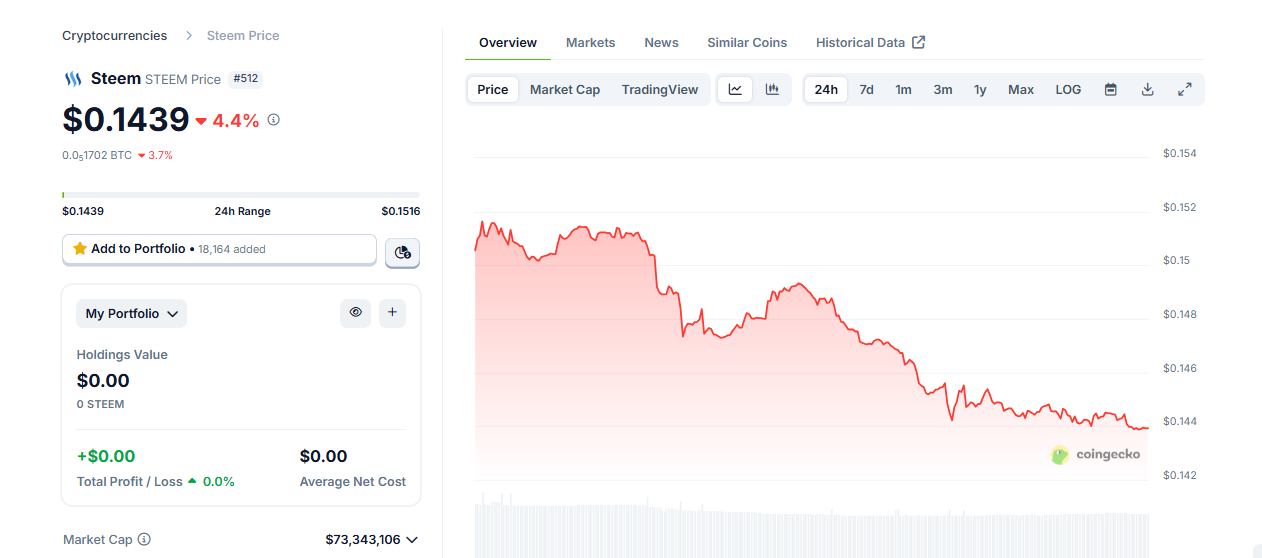The height and width of the screenshot is (558, 1262).
Task: Click the $0.1439 current price
Action: [126, 120]
